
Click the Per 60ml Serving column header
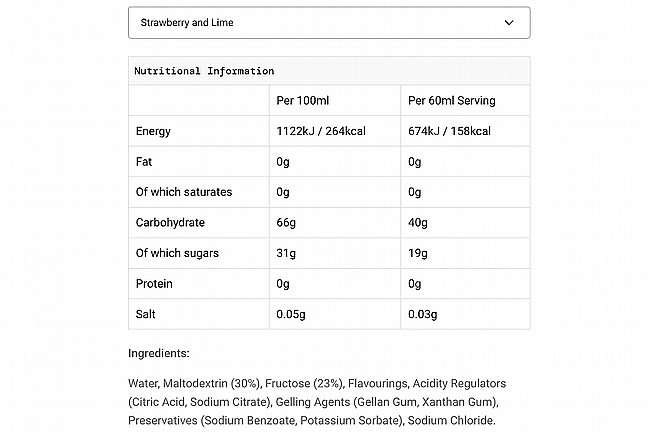tap(452, 101)
